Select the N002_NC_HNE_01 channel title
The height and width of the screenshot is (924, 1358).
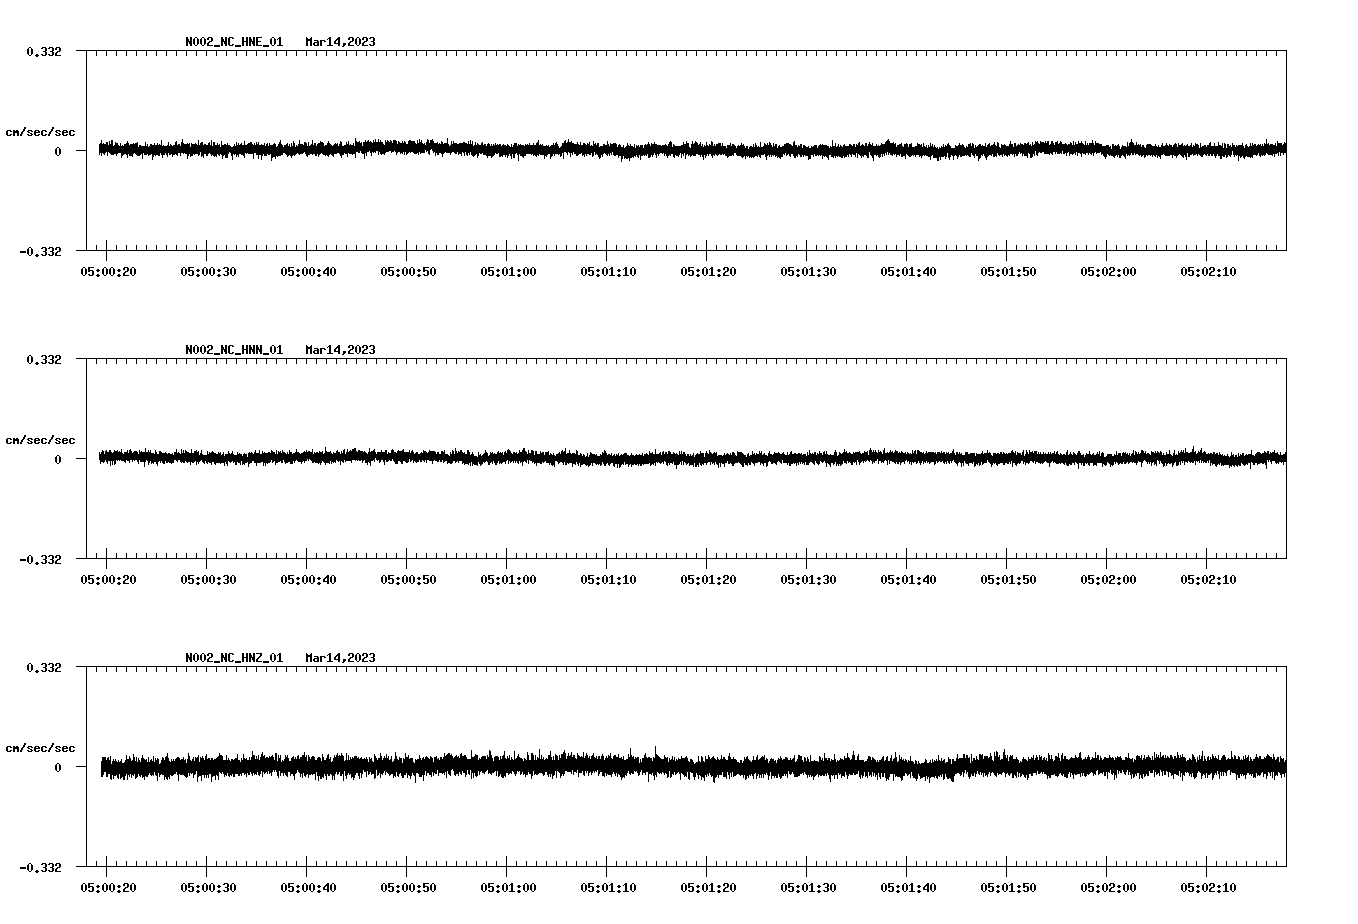(232, 42)
